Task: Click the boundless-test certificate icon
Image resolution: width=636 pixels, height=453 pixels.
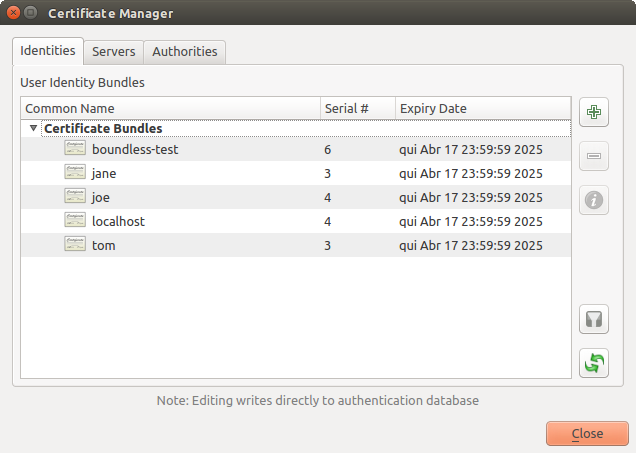Action: (x=75, y=149)
